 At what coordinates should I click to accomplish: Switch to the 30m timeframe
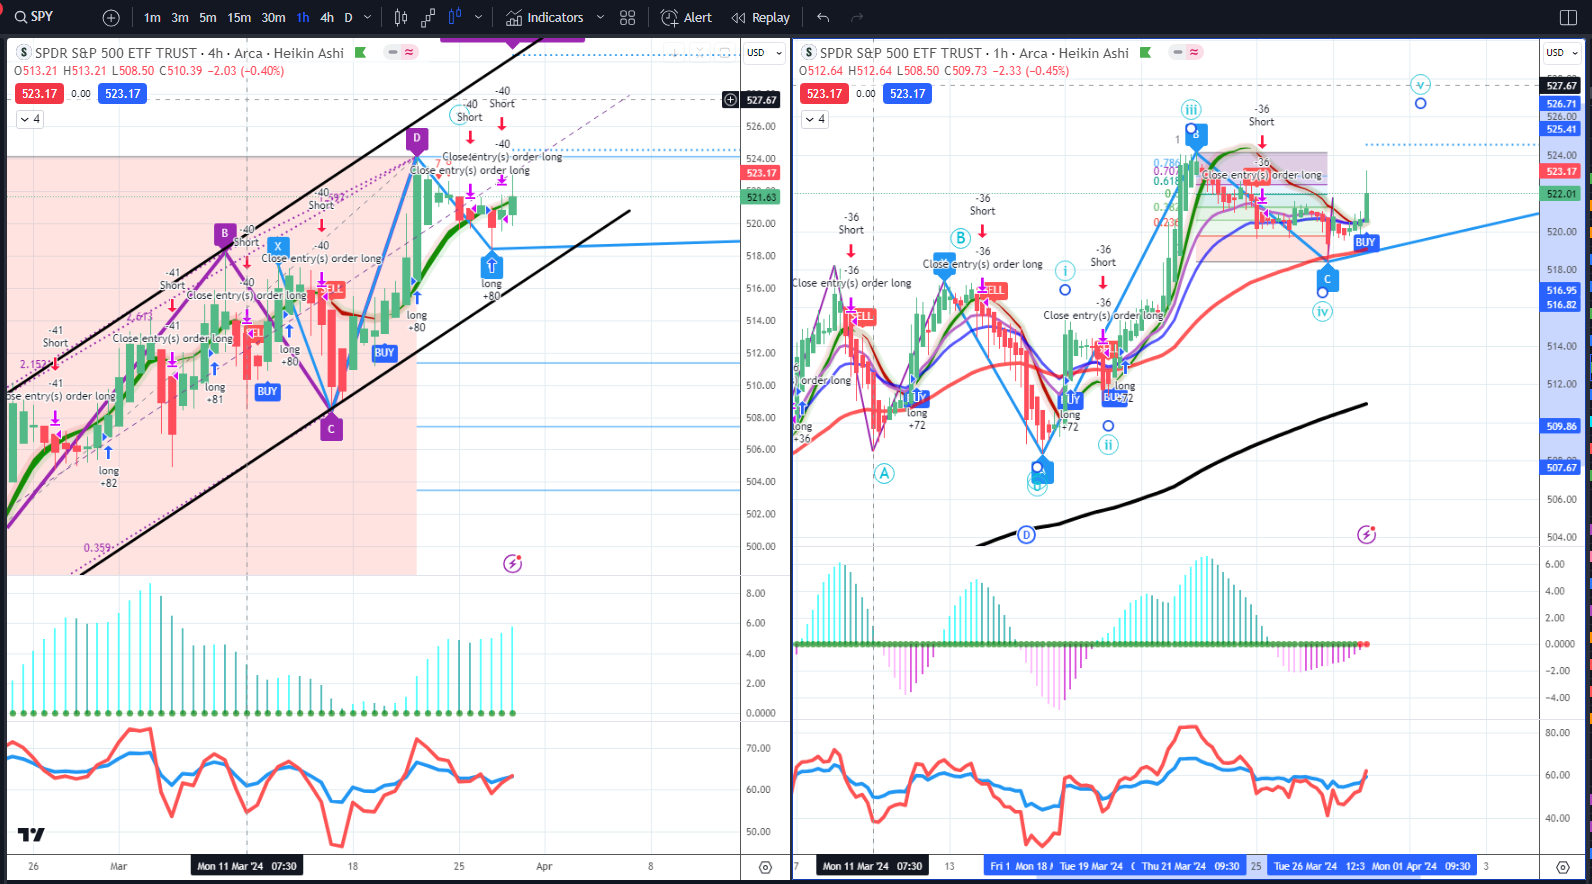pos(273,18)
